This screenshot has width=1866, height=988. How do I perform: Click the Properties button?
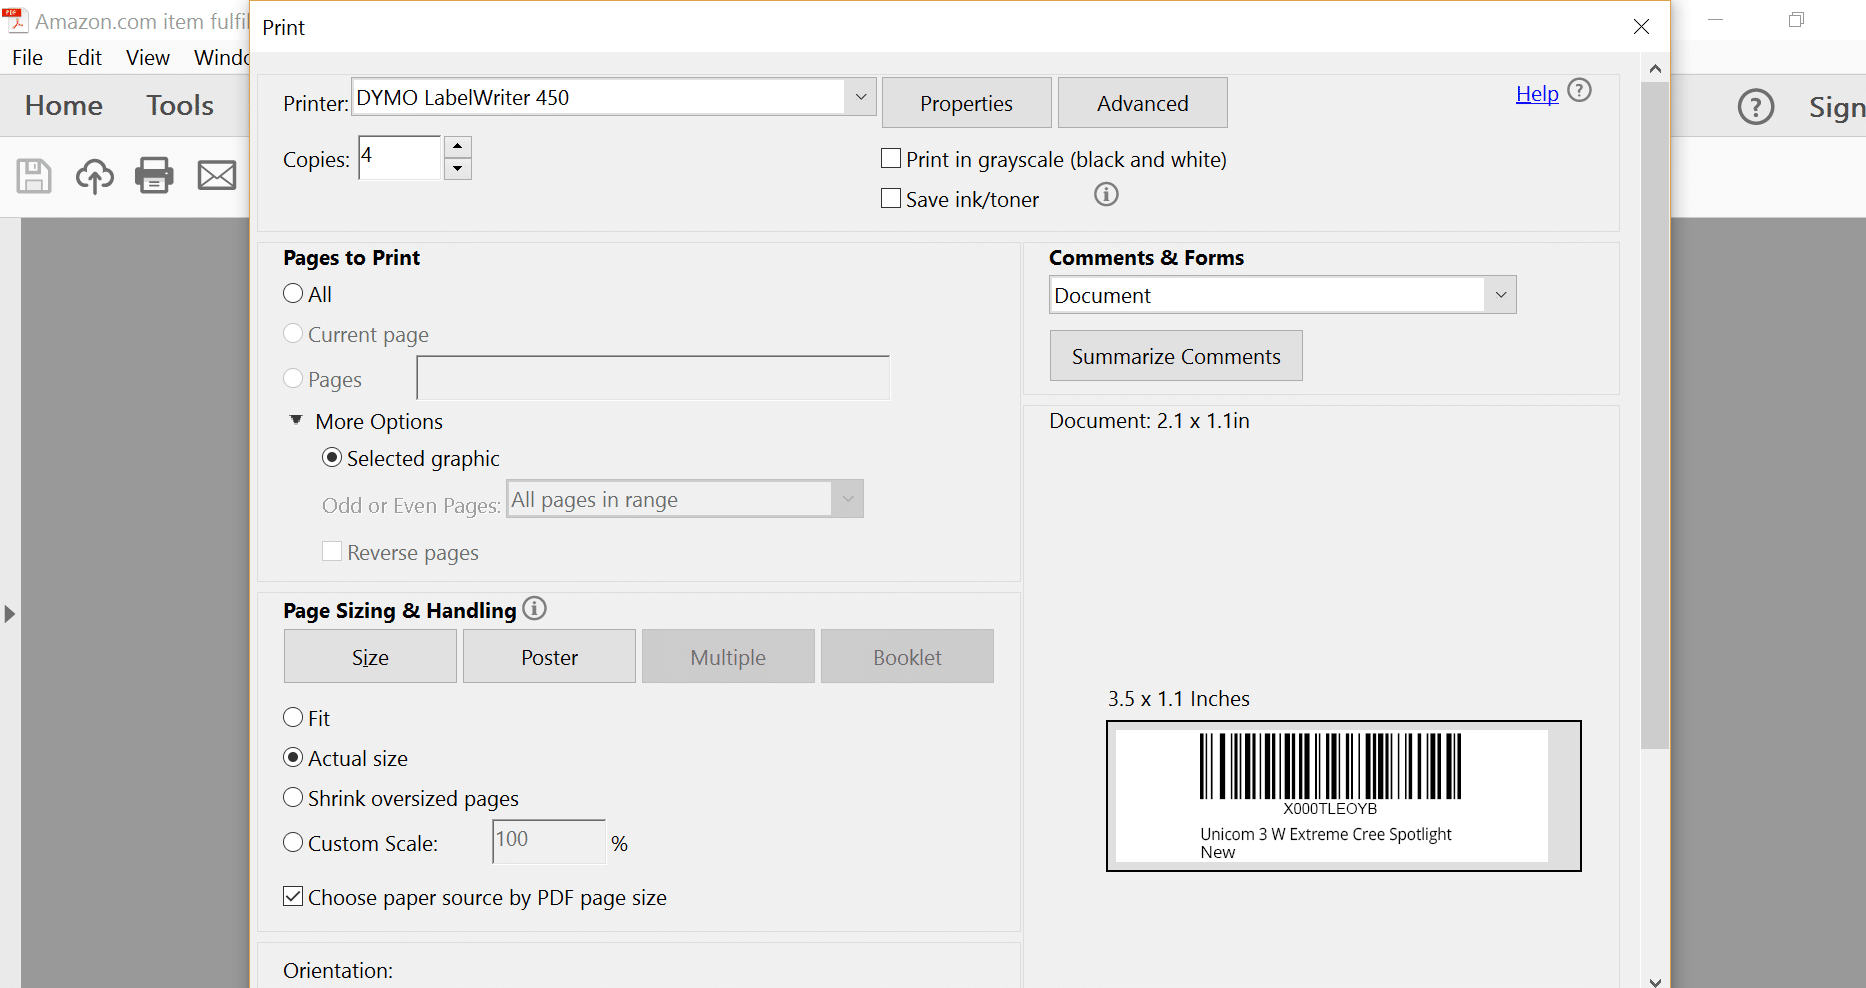point(966,103)
